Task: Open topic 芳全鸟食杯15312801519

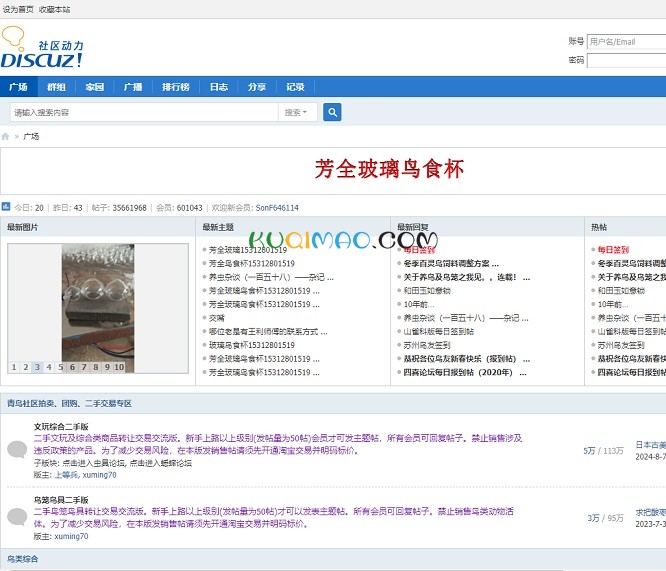Action: pyautogui.click(x=251, y=263)
